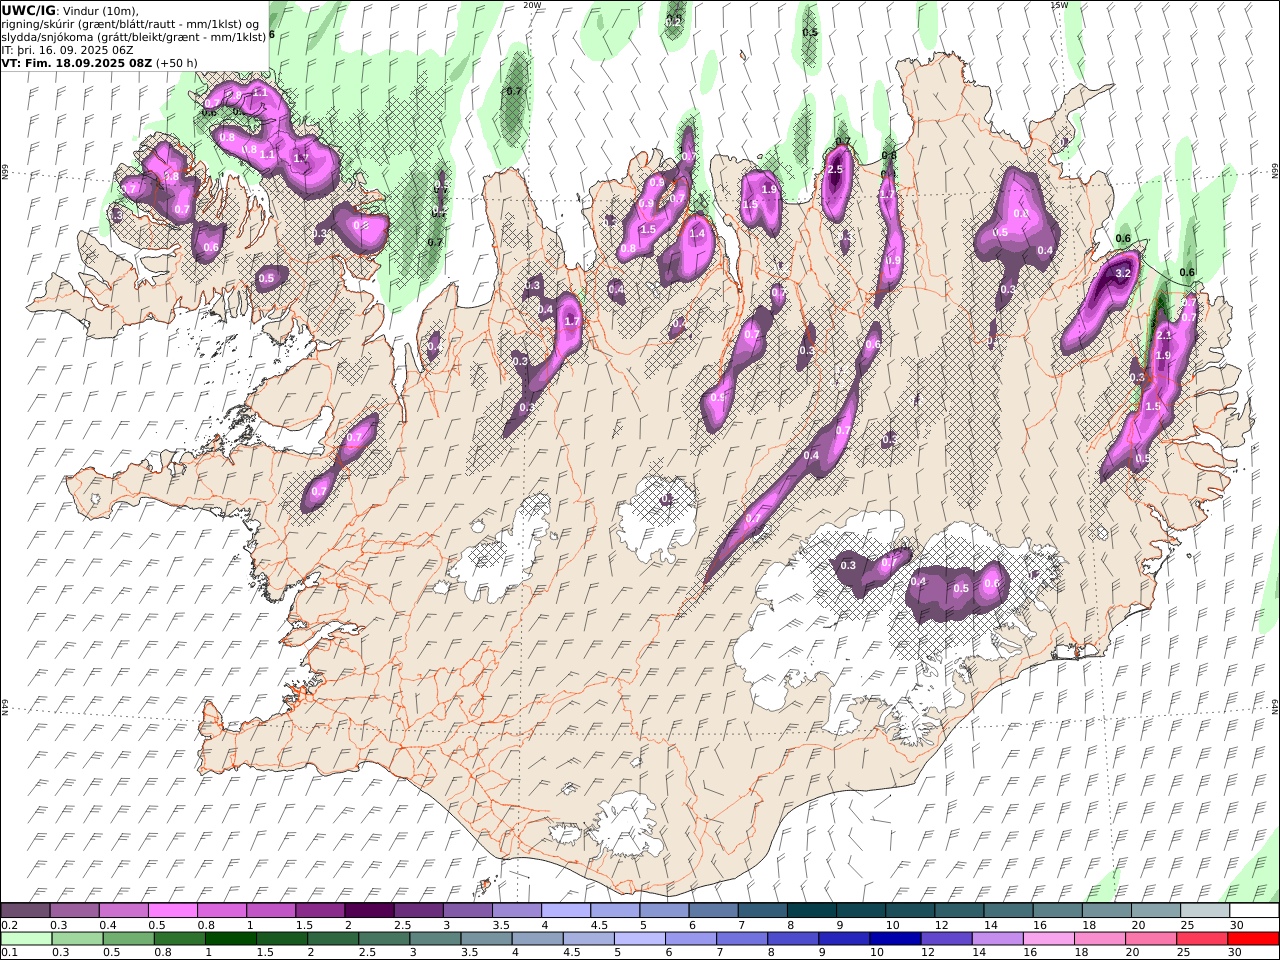Click the 'VT: Fim. 18.09.2025 08Z' valid time line
Viewport: 1280px width, 960px height.
tap(76, 63)
